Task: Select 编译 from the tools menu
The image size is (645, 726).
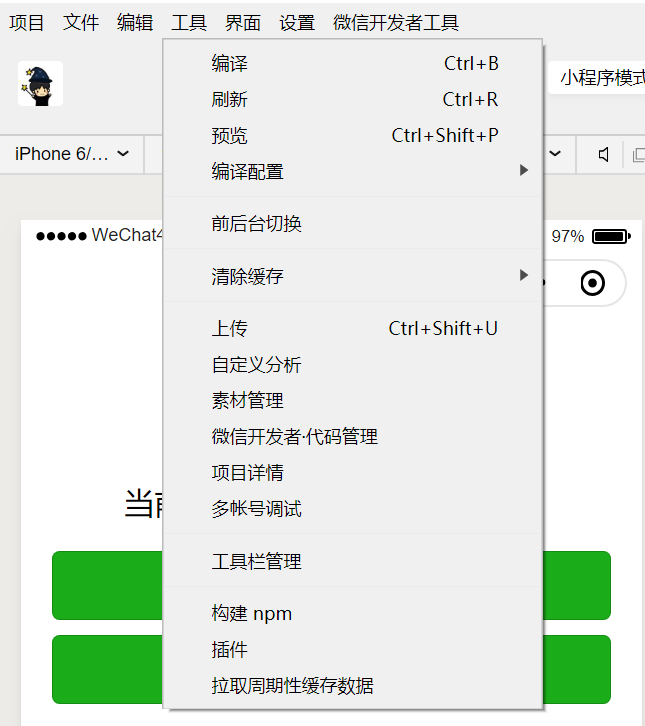Action: (x=353, y=63)
